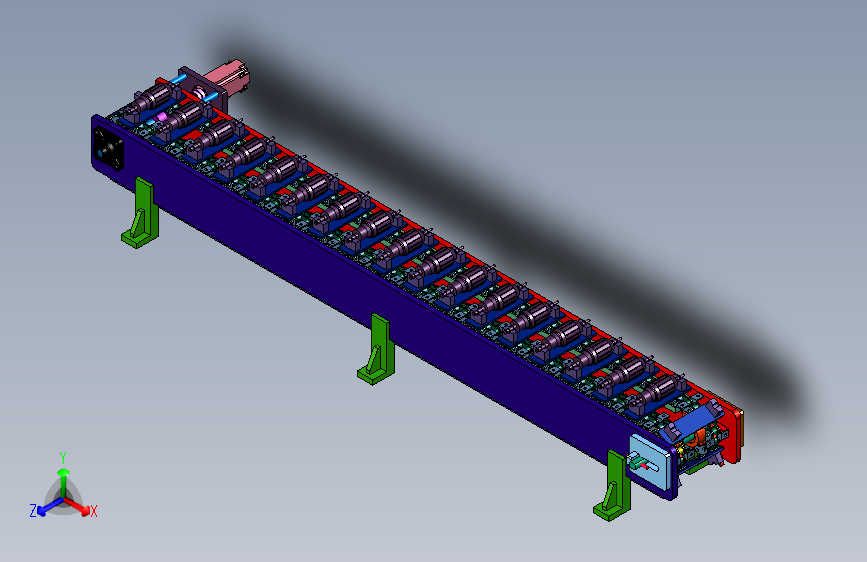Click the black flange bearing on left end plate

[x=108, y=148]
